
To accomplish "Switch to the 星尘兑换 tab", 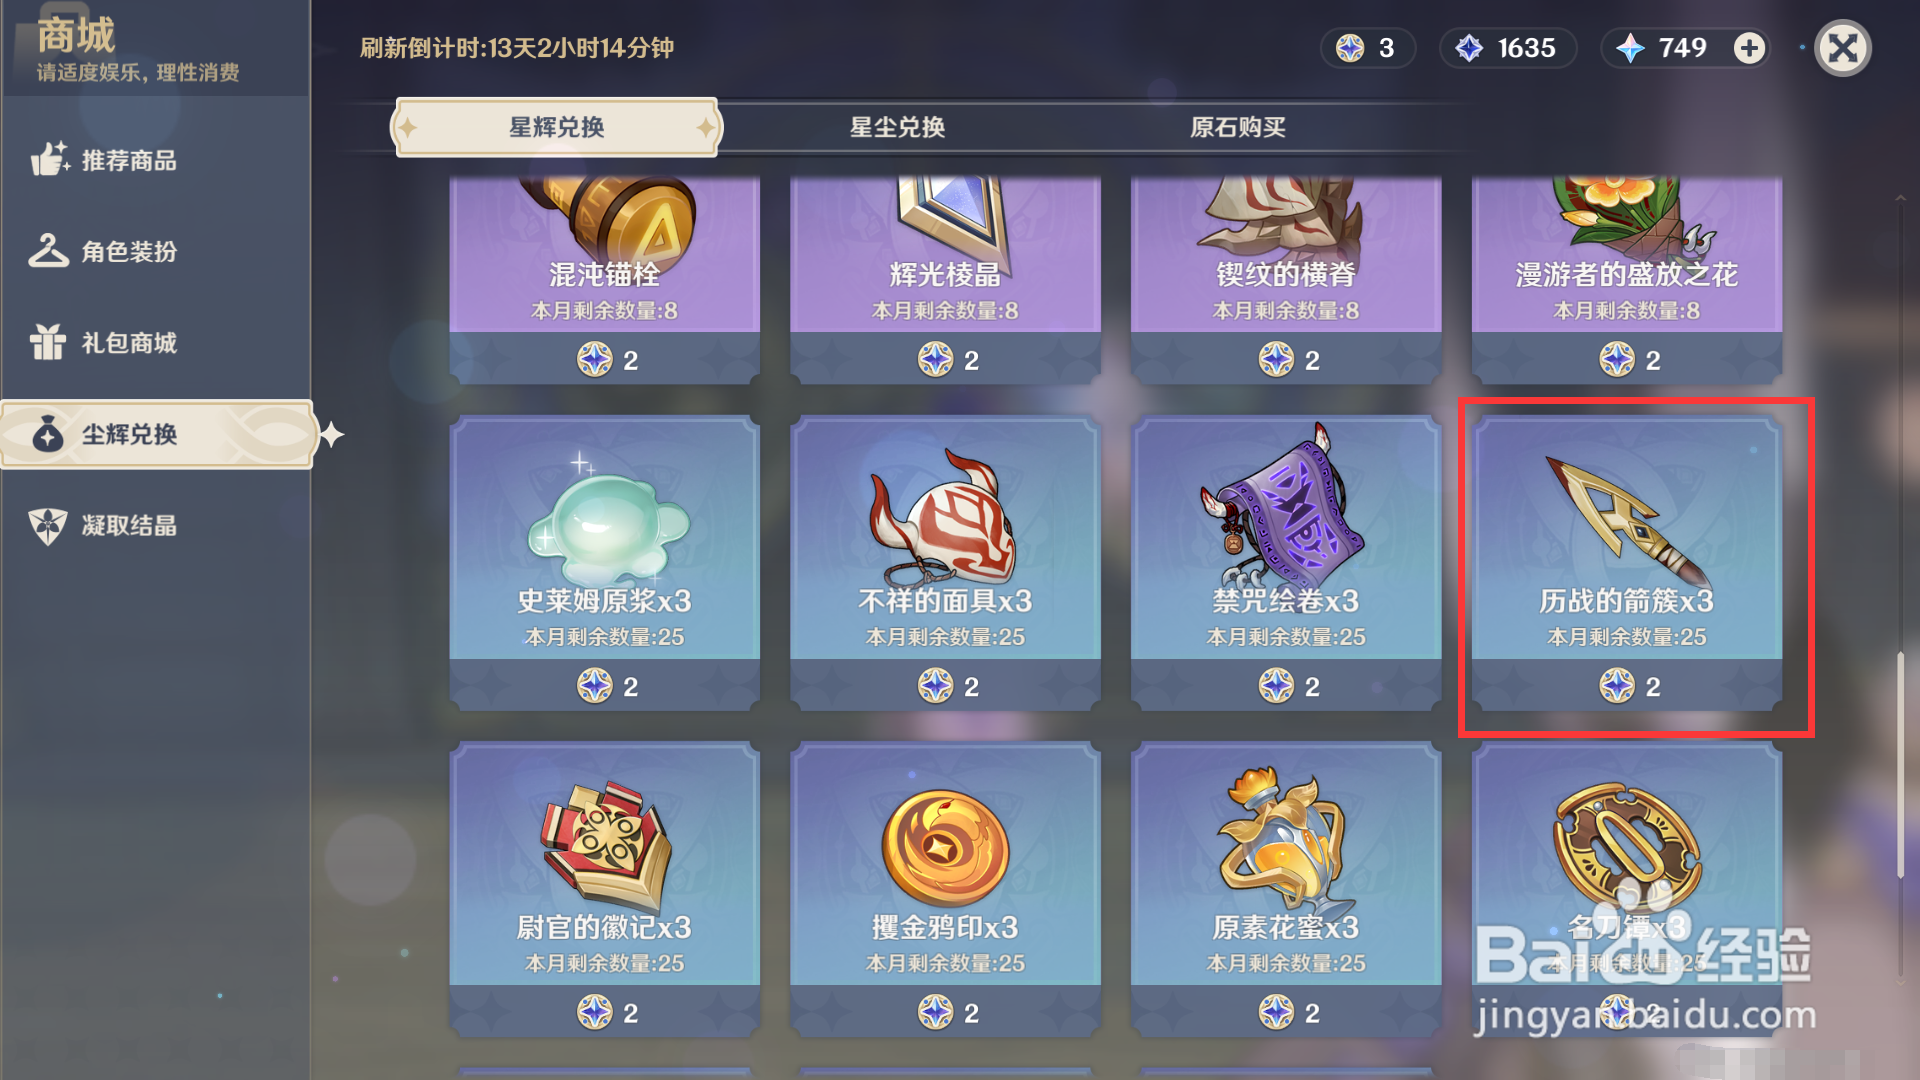I will 897,127.
